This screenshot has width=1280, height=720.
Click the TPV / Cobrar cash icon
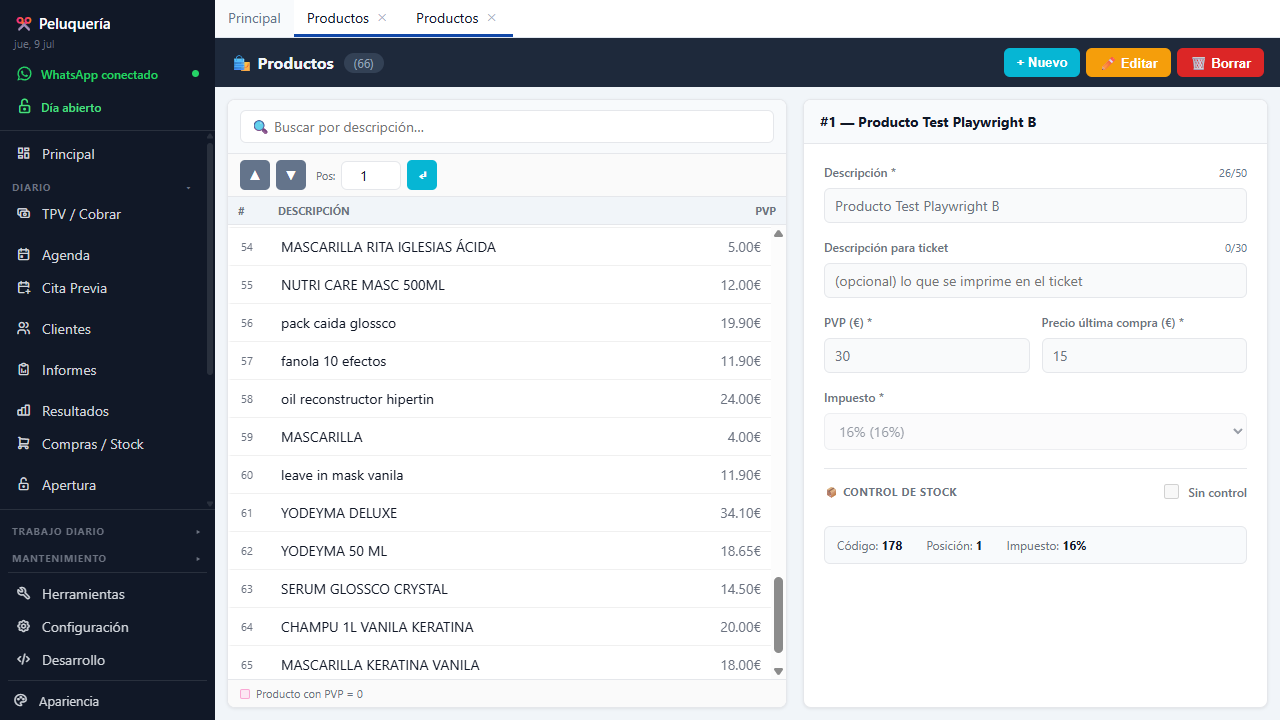(24, 214)
